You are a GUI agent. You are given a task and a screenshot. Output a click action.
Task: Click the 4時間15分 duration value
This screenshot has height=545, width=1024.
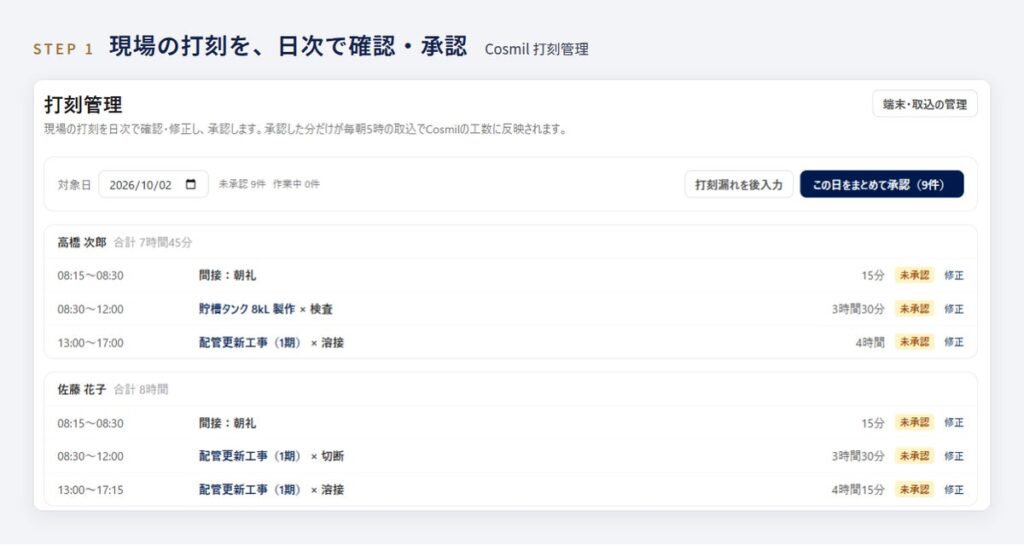858,490
